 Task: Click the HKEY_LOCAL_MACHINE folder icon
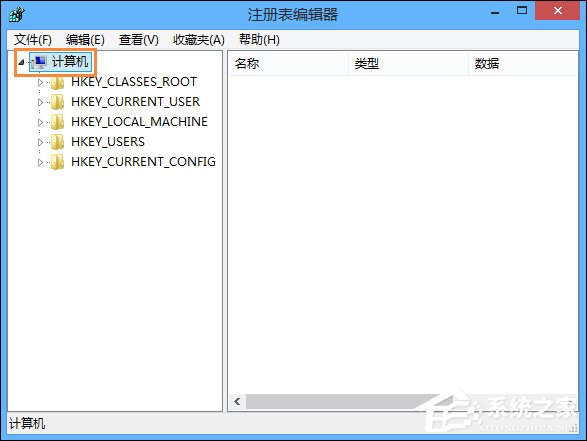pyautogui.click(x=57, y=122)
